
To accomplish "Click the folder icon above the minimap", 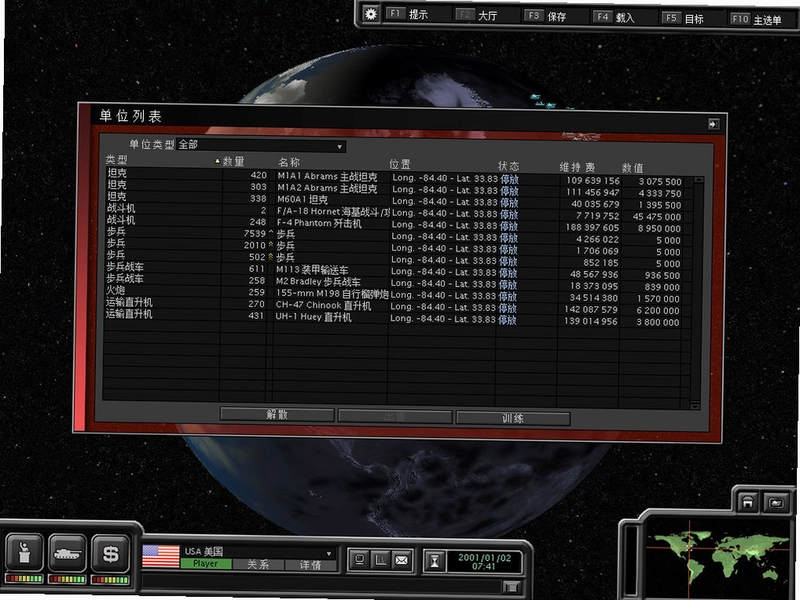I will pyautogui.click(x=776, y=503).
